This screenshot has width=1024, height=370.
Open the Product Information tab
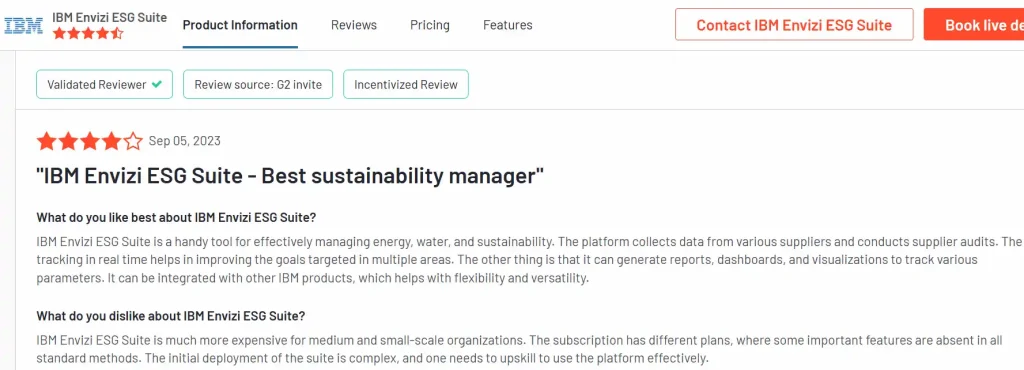[240, 25]
